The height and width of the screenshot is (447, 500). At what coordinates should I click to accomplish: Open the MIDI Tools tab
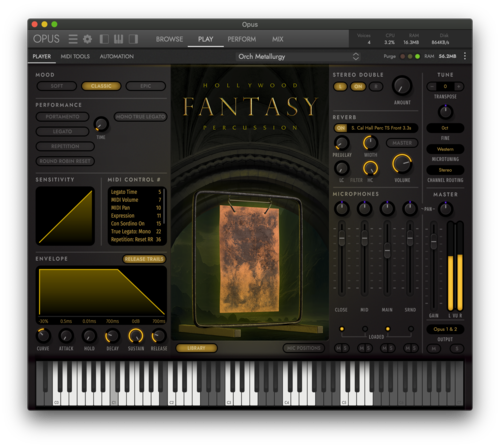coord(75,56)
